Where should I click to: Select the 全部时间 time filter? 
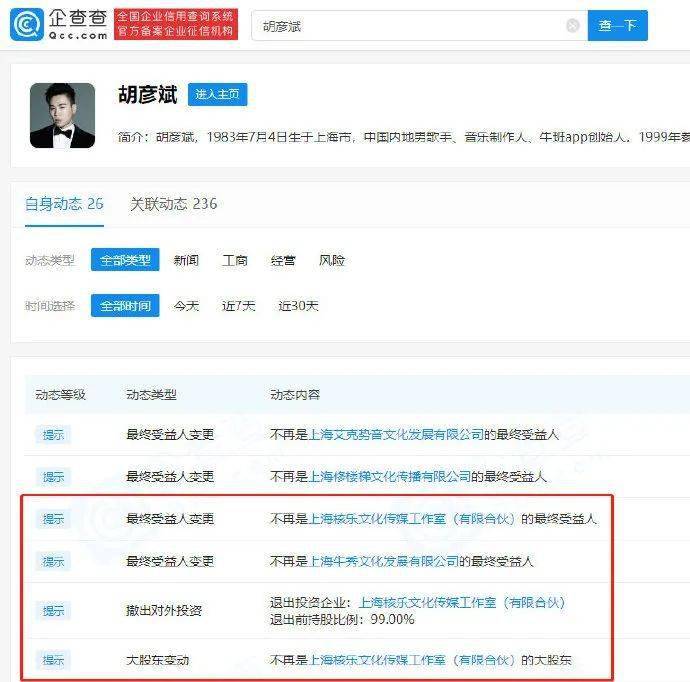(x=125, y=305)
